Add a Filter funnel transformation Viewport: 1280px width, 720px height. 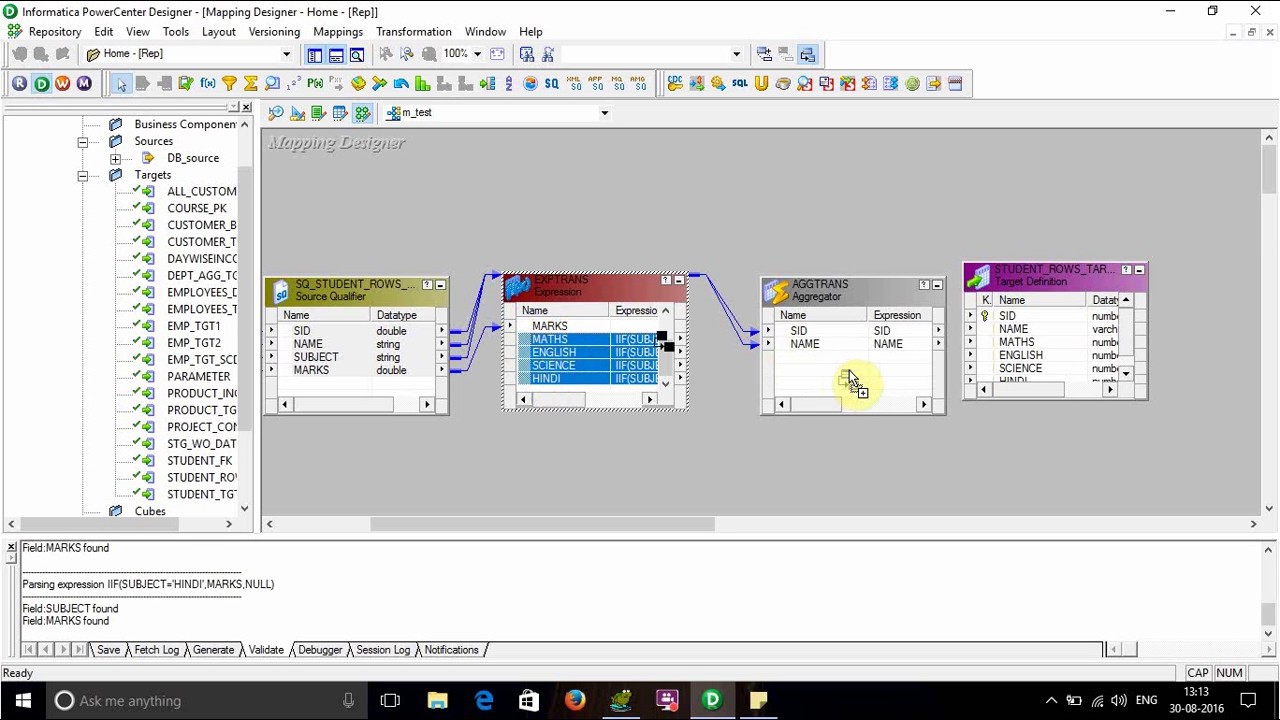[x=229, y=84]
